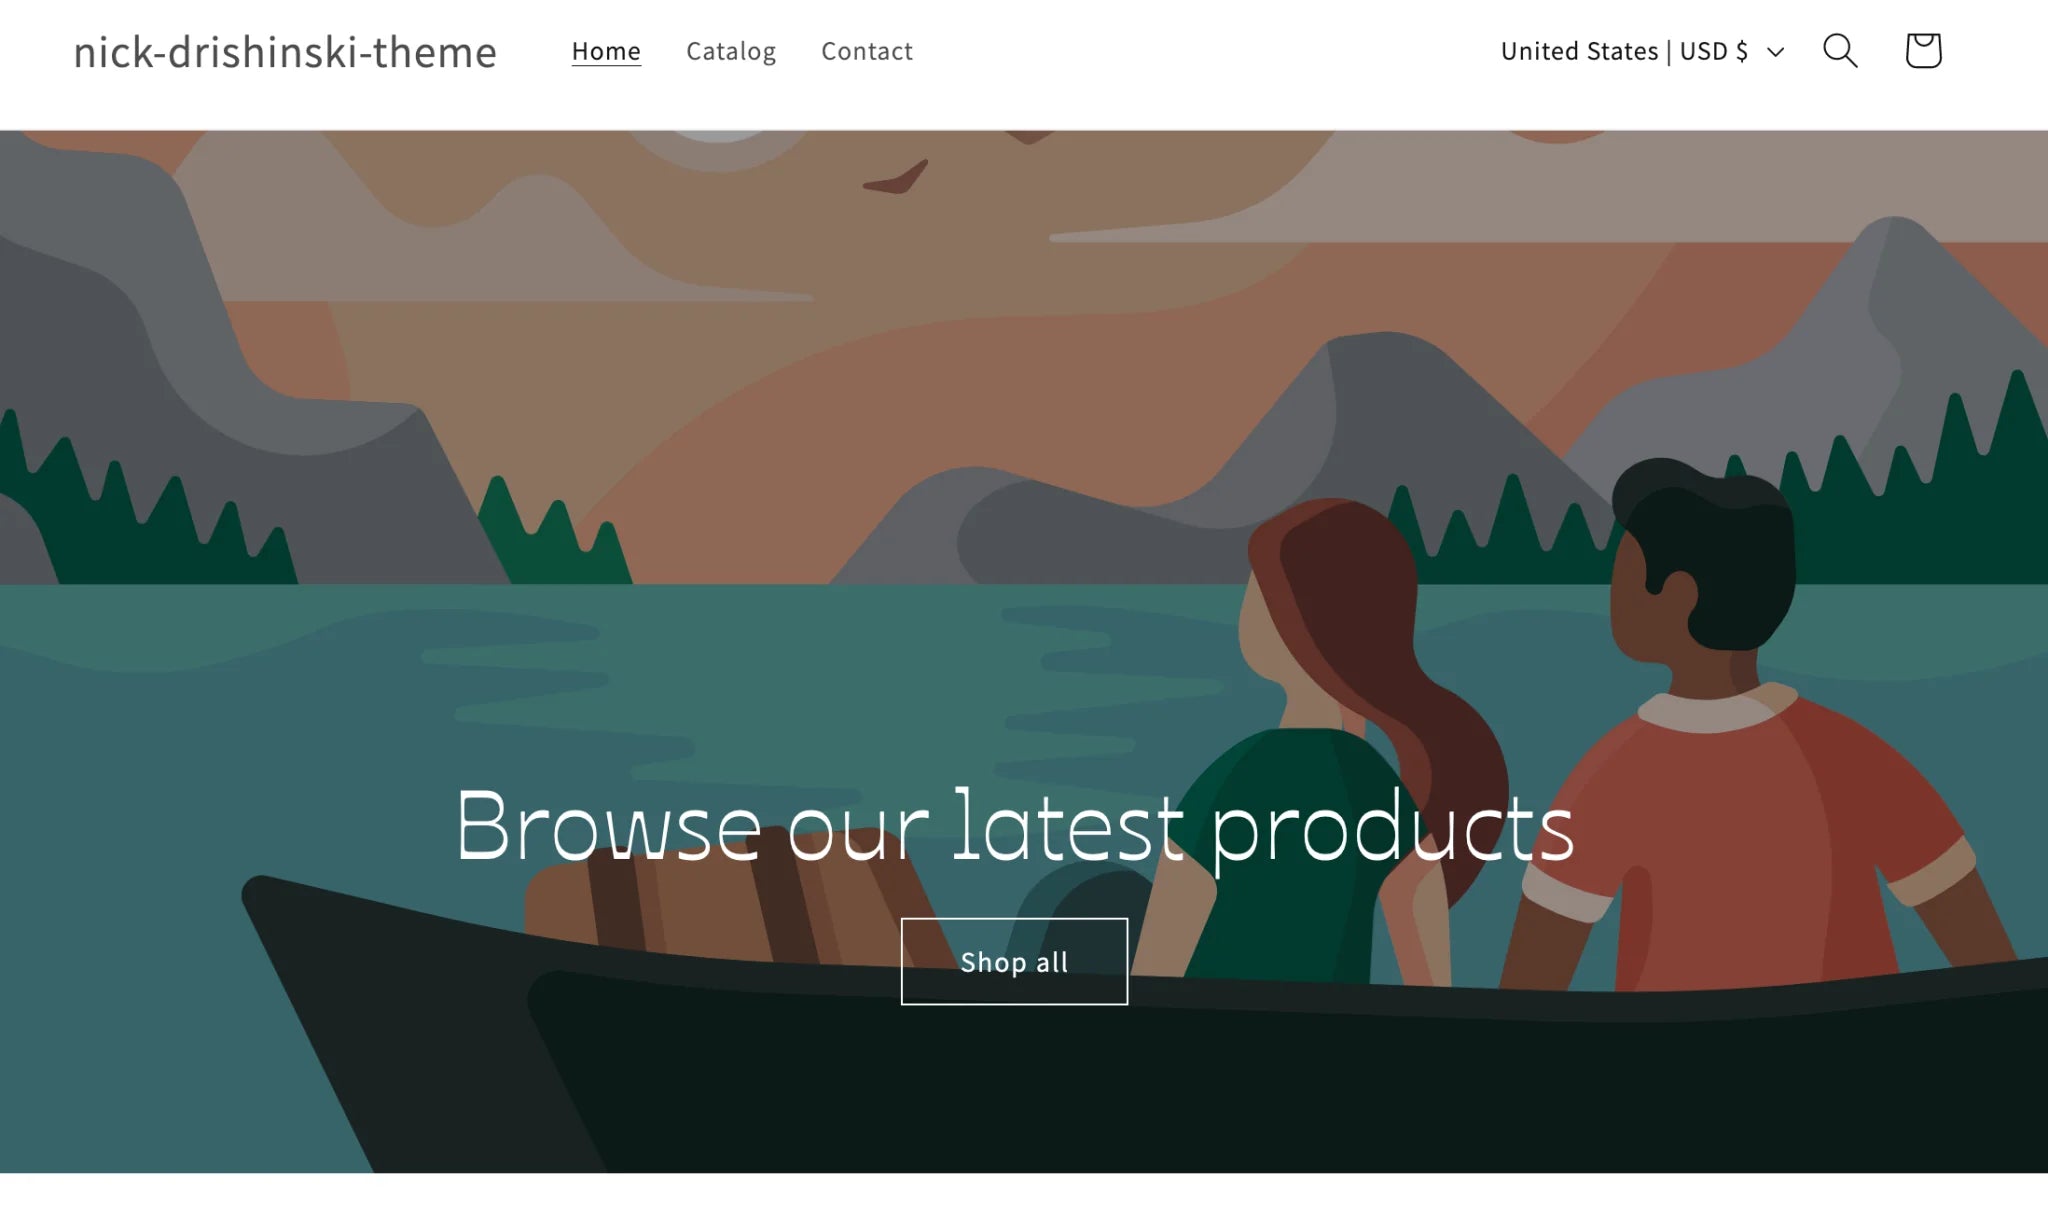Image resolution: width=2048 pixels, height=1205 pixels.
Task: Open the shopping cart bag icon
Action: 1923,51
